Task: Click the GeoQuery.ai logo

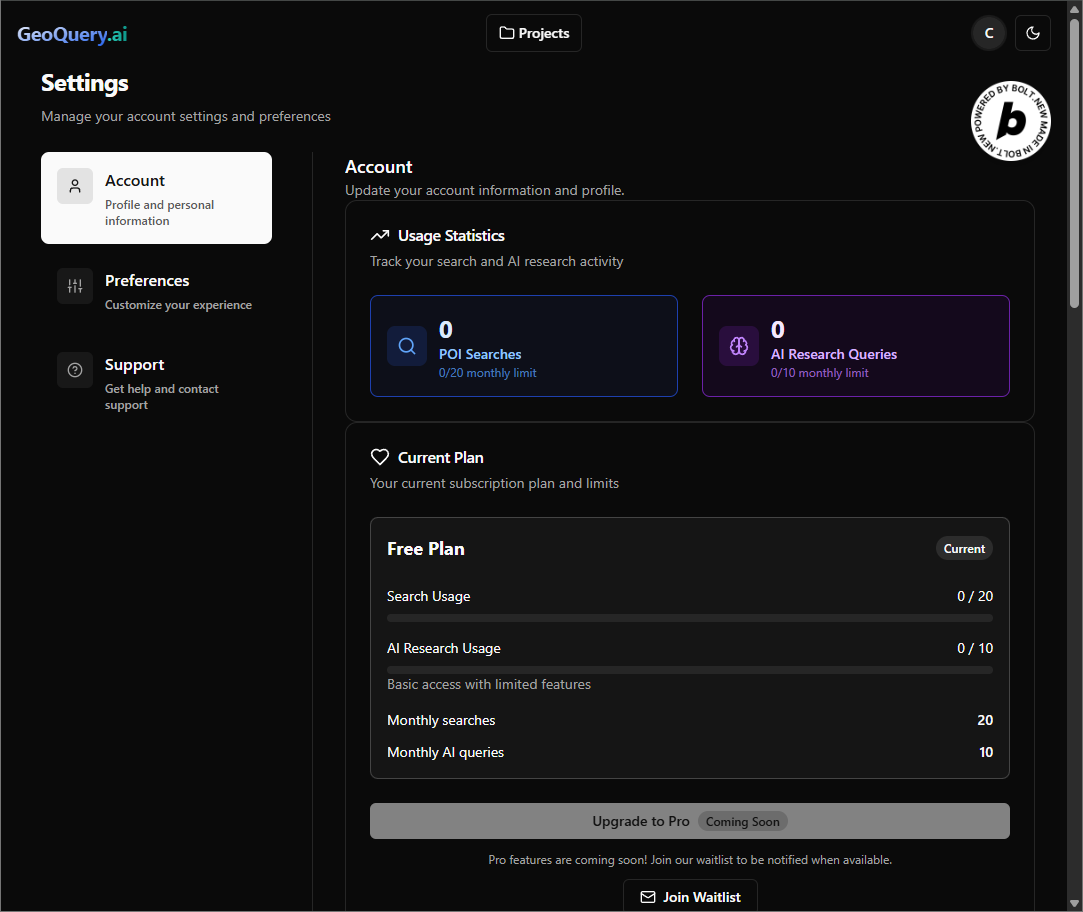Action: point(73,34)
